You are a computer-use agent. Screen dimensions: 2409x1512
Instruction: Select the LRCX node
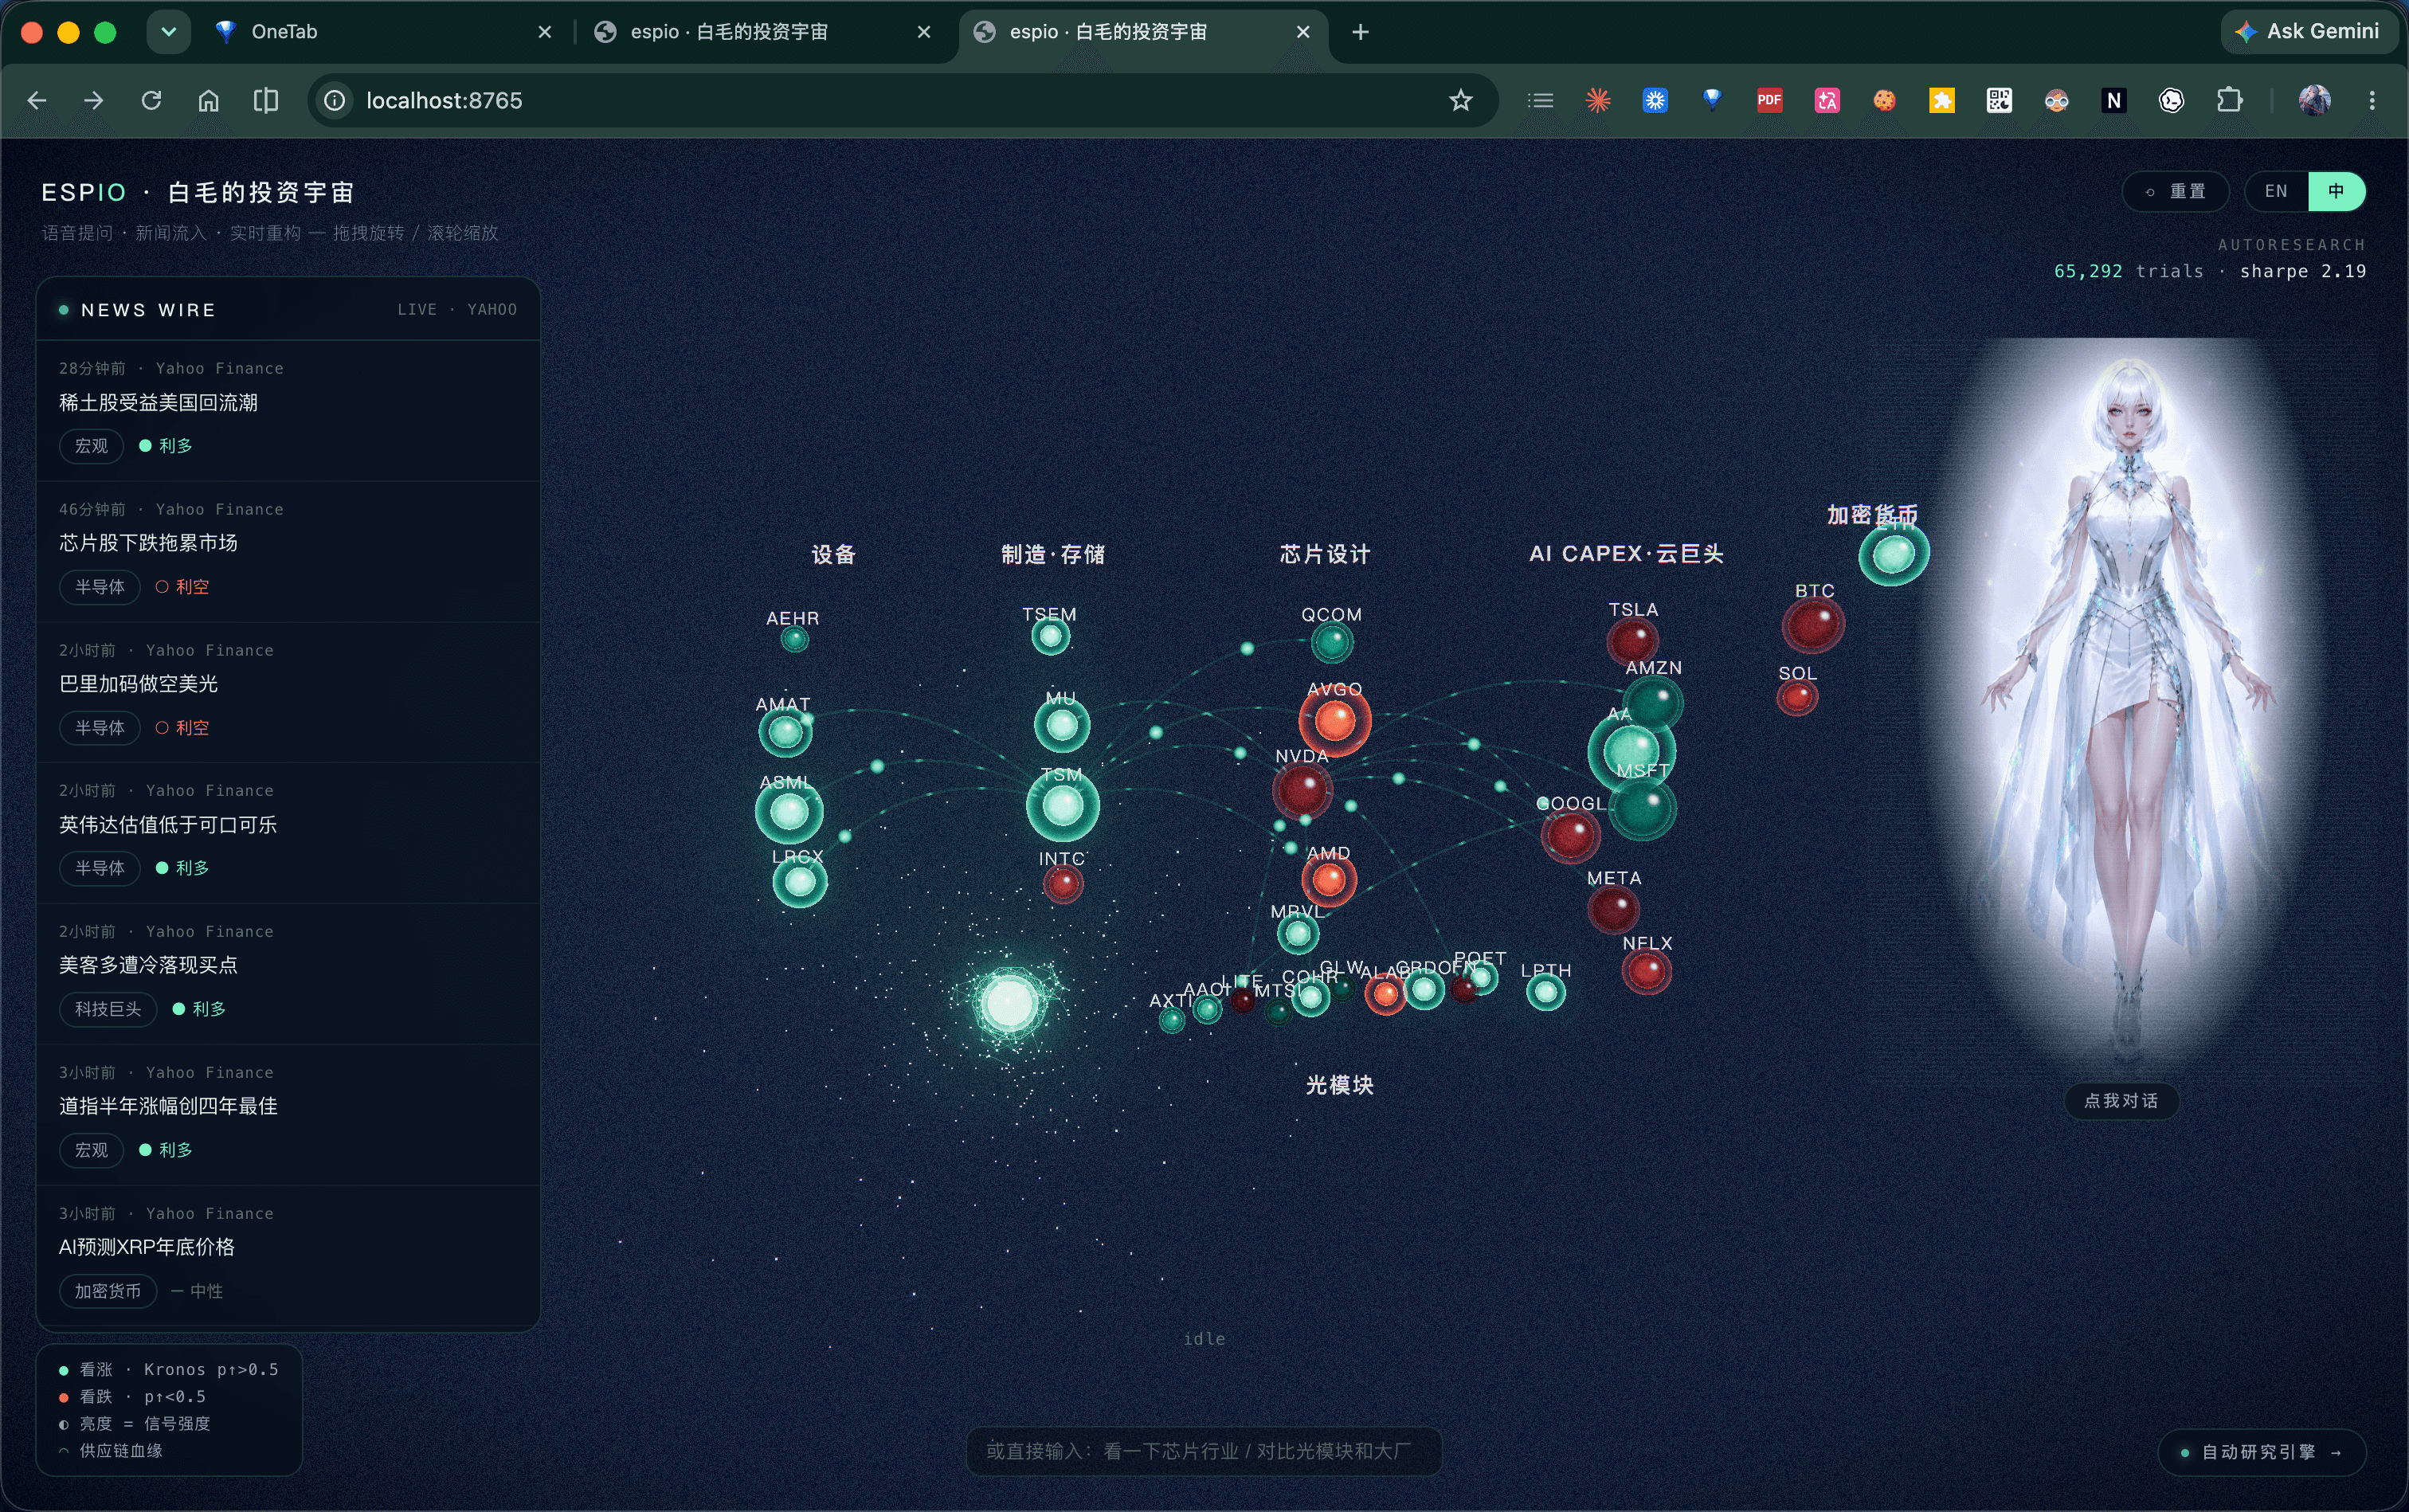click(800, 882)
